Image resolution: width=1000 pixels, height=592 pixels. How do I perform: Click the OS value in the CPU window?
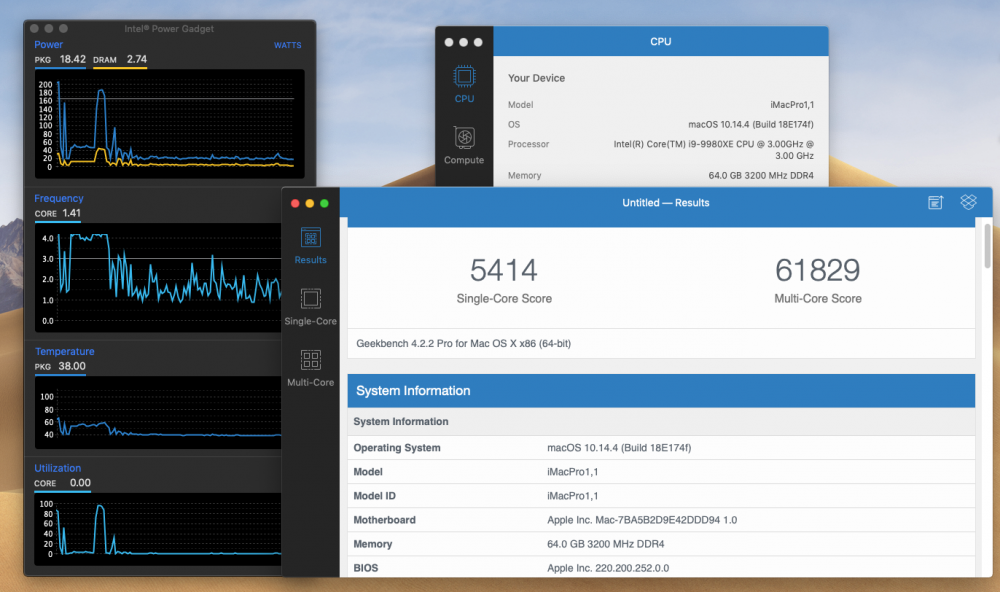[x=751, y=124]
